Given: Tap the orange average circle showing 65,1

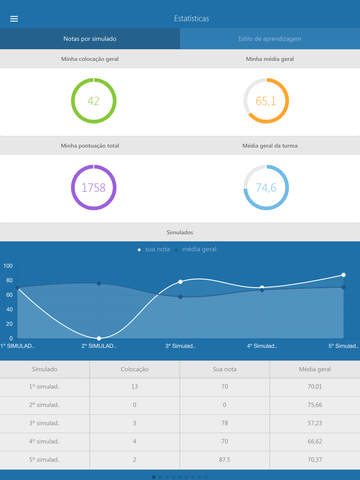Looking at the screenshot, I should 266,101.
